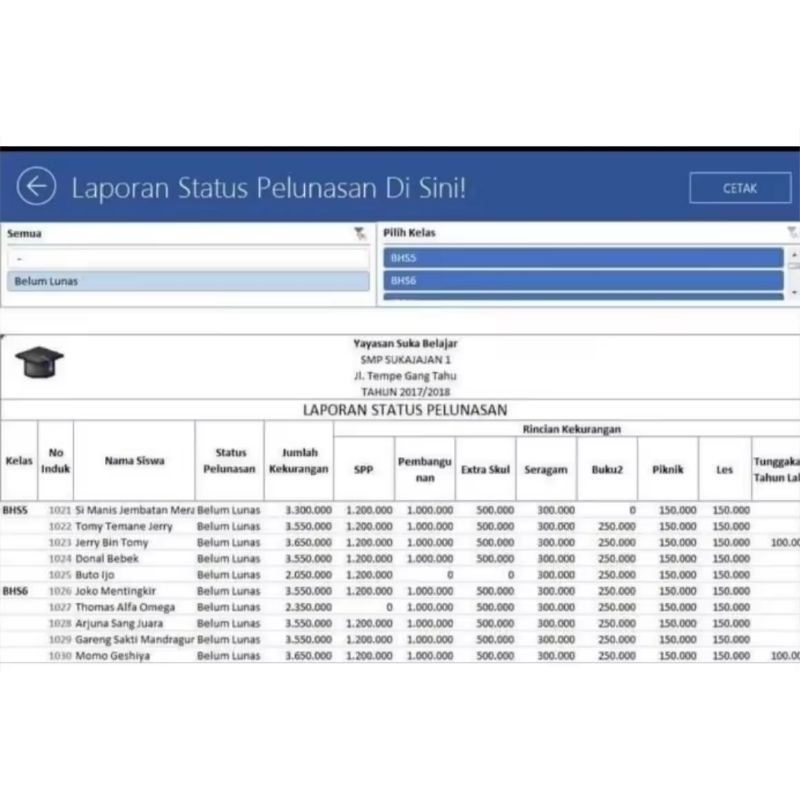Select student name Tomy Temane Jerry
Screen dimensions: 800x800
124,526
